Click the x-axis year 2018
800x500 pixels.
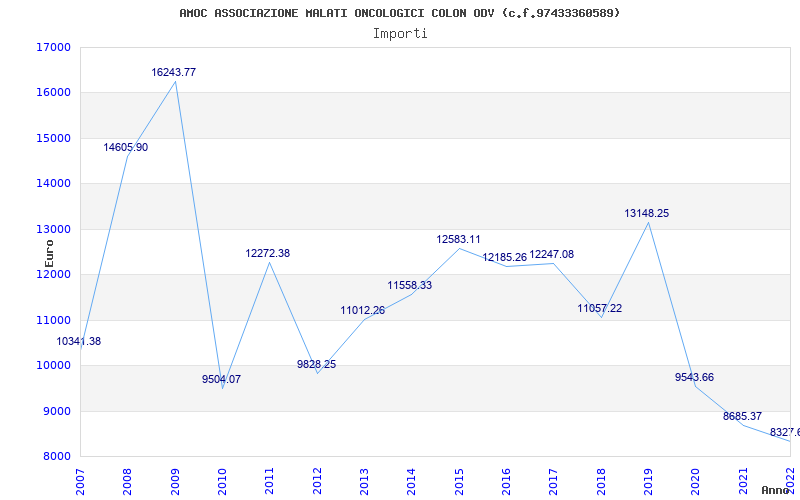point(601,481)
